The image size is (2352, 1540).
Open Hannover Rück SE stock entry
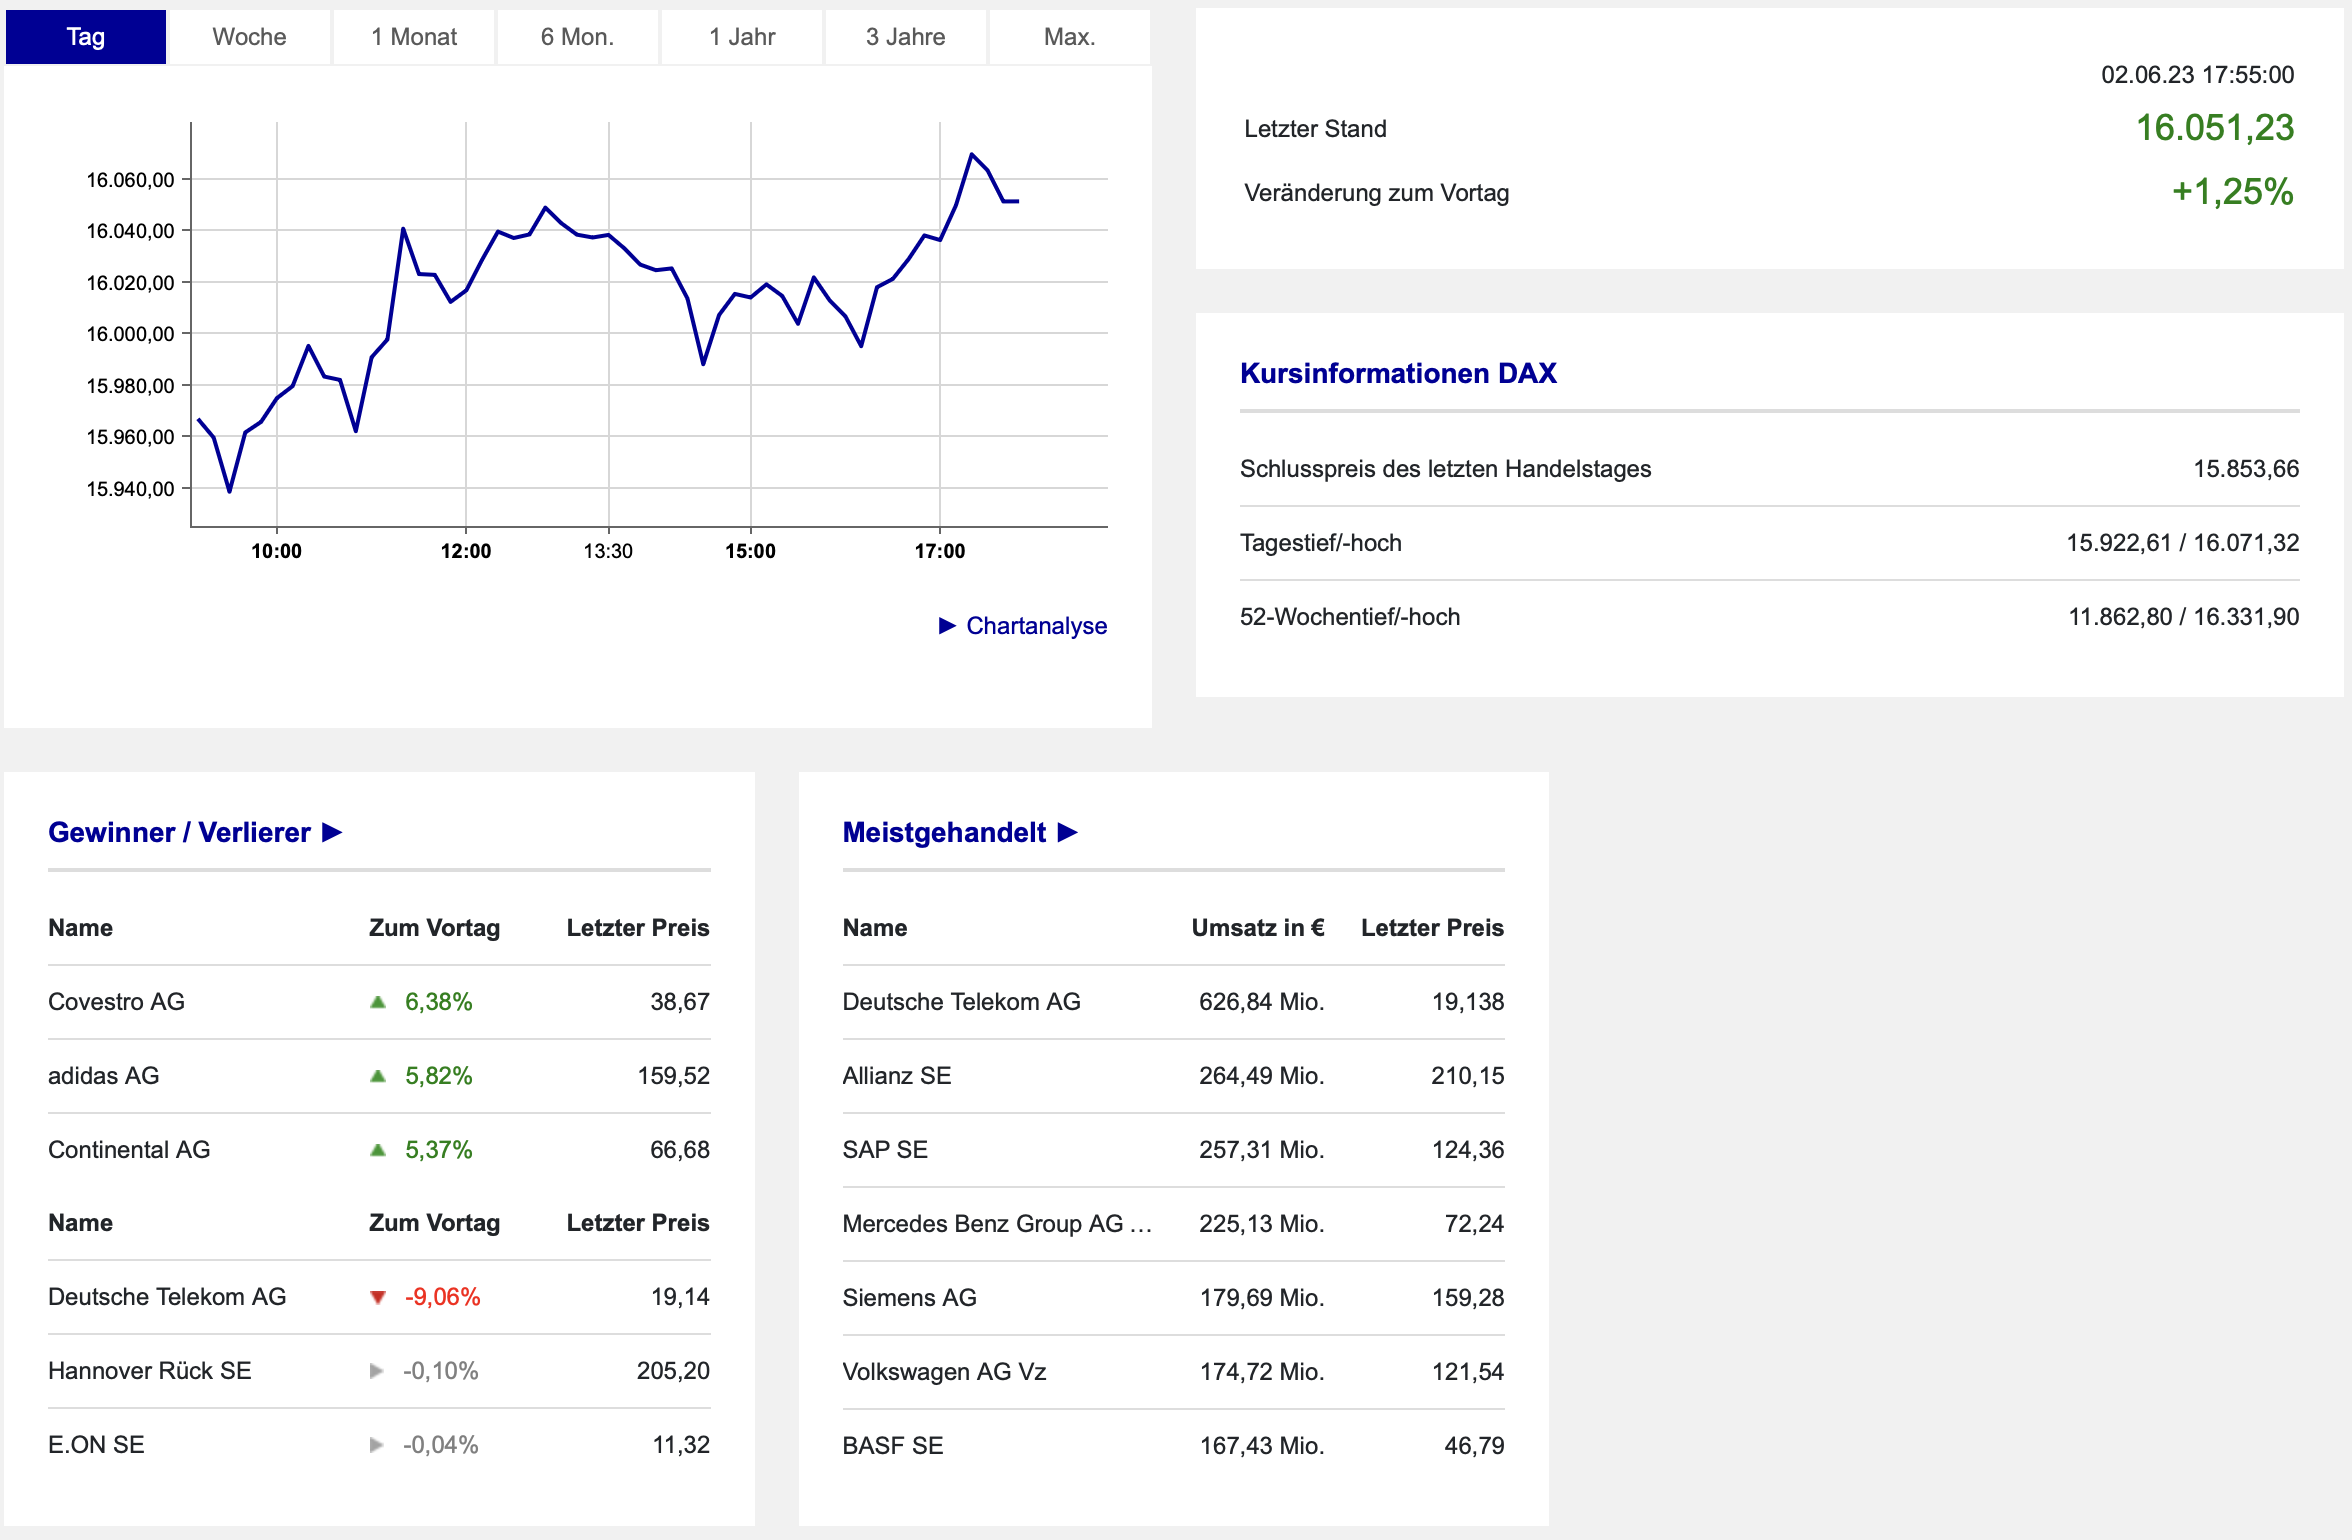(x=150, y=1371)
